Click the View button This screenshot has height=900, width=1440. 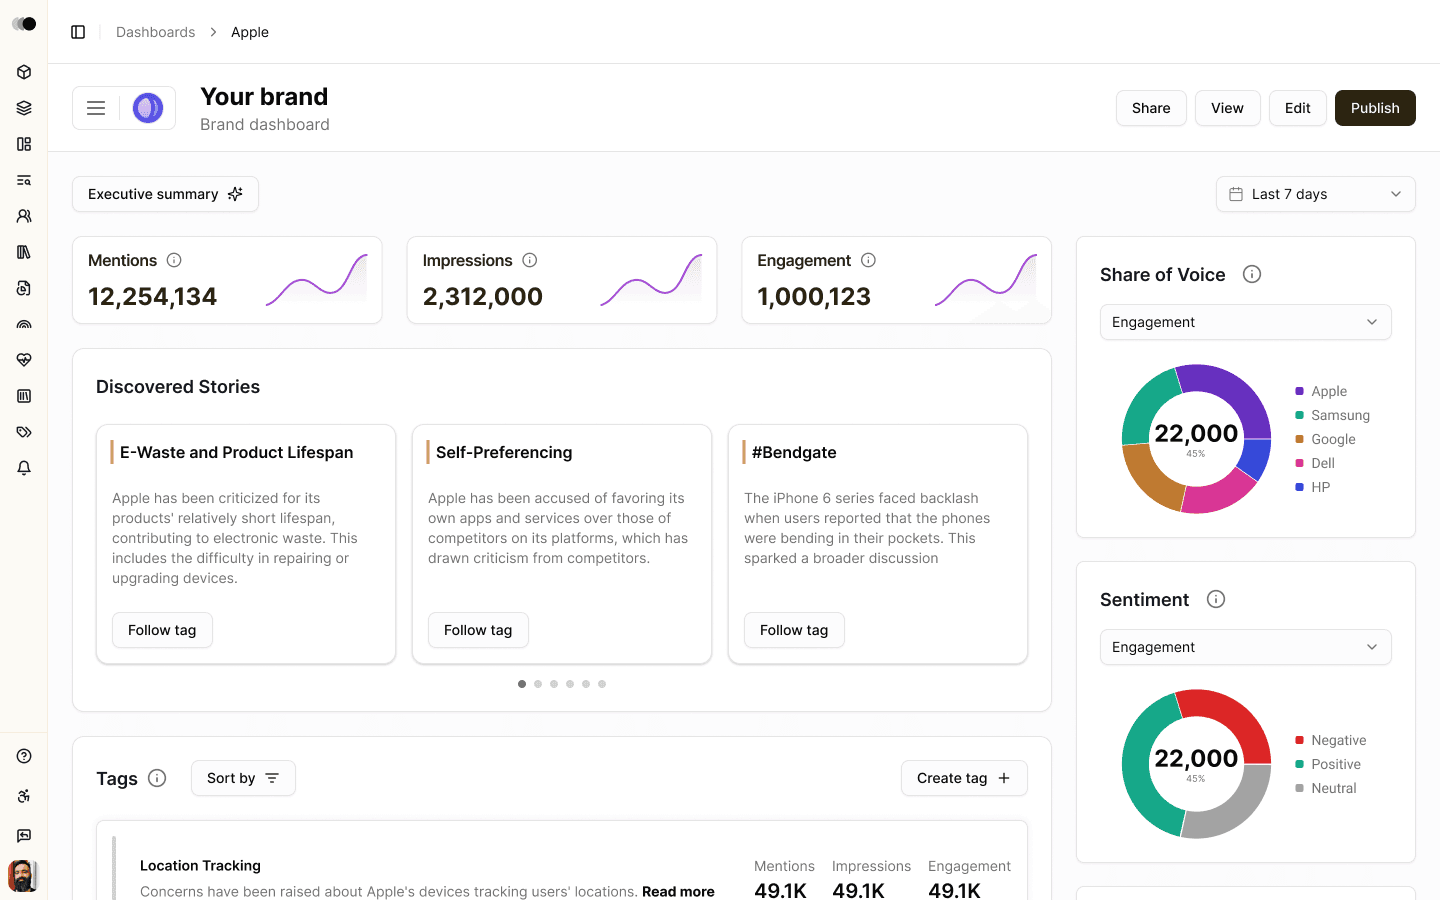click(x=1227, y=108)
